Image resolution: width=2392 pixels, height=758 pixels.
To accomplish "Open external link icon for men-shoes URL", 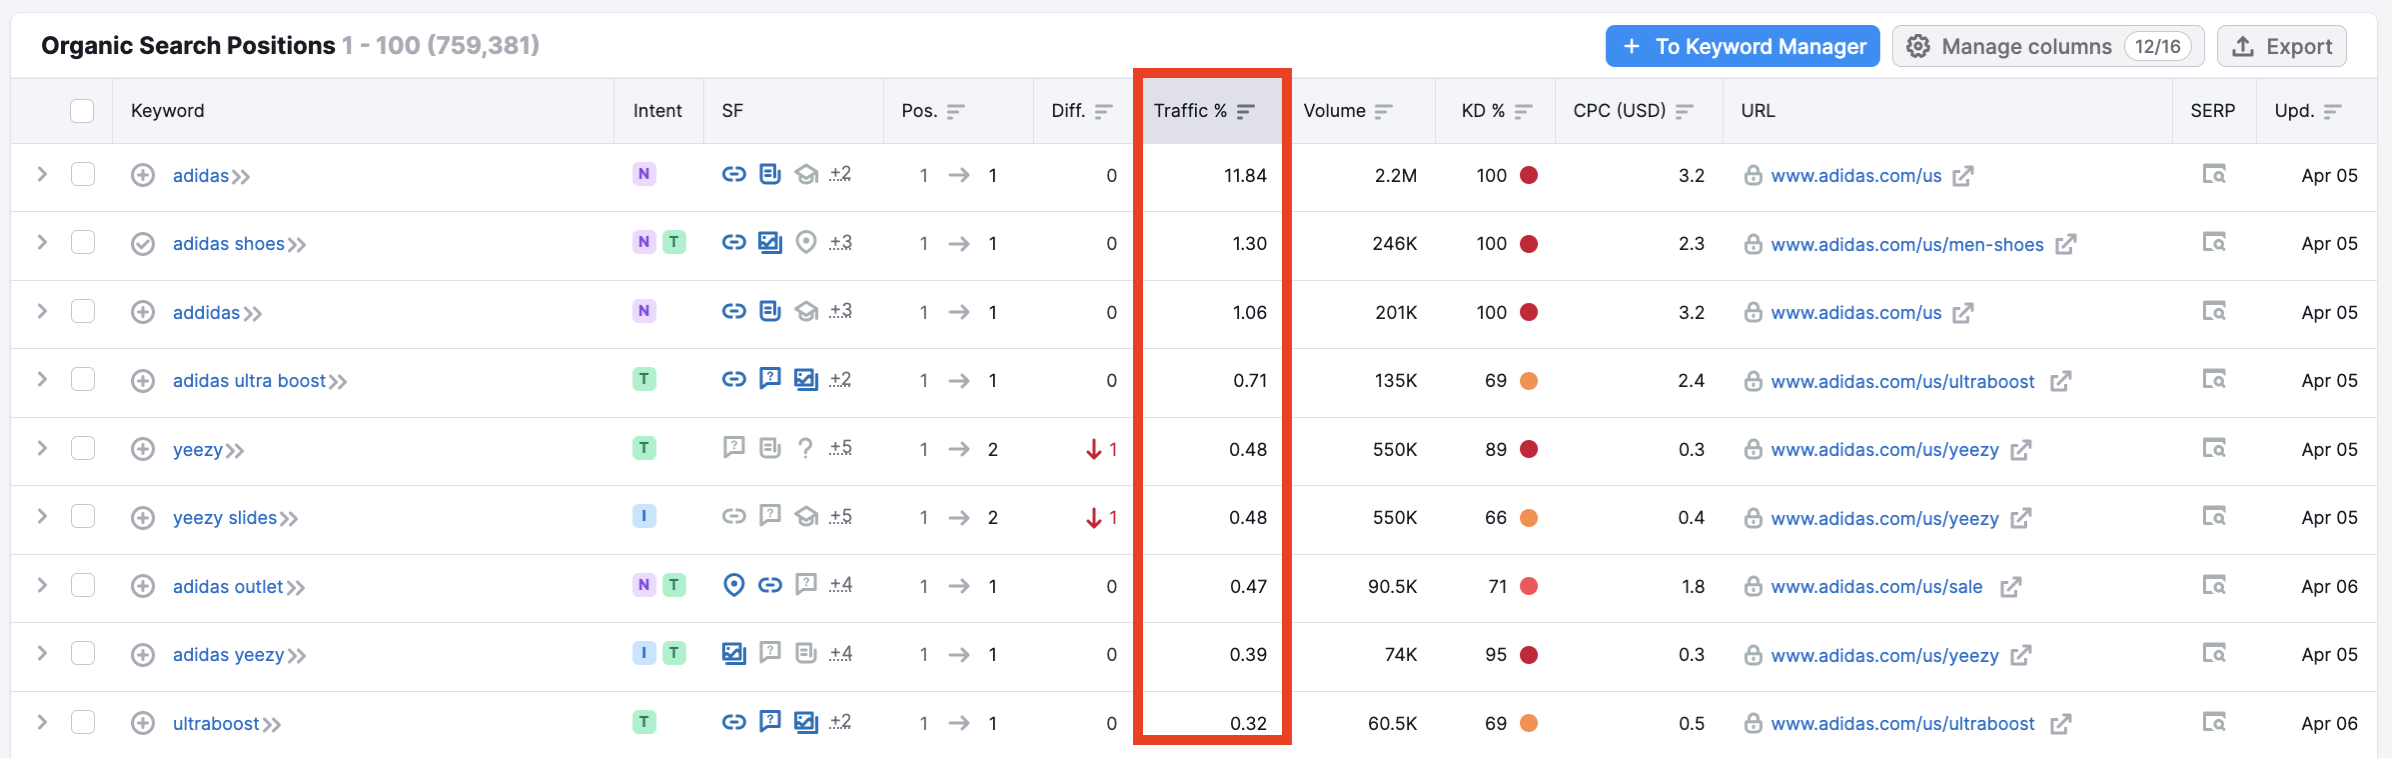I will (x=2066, y=244).
